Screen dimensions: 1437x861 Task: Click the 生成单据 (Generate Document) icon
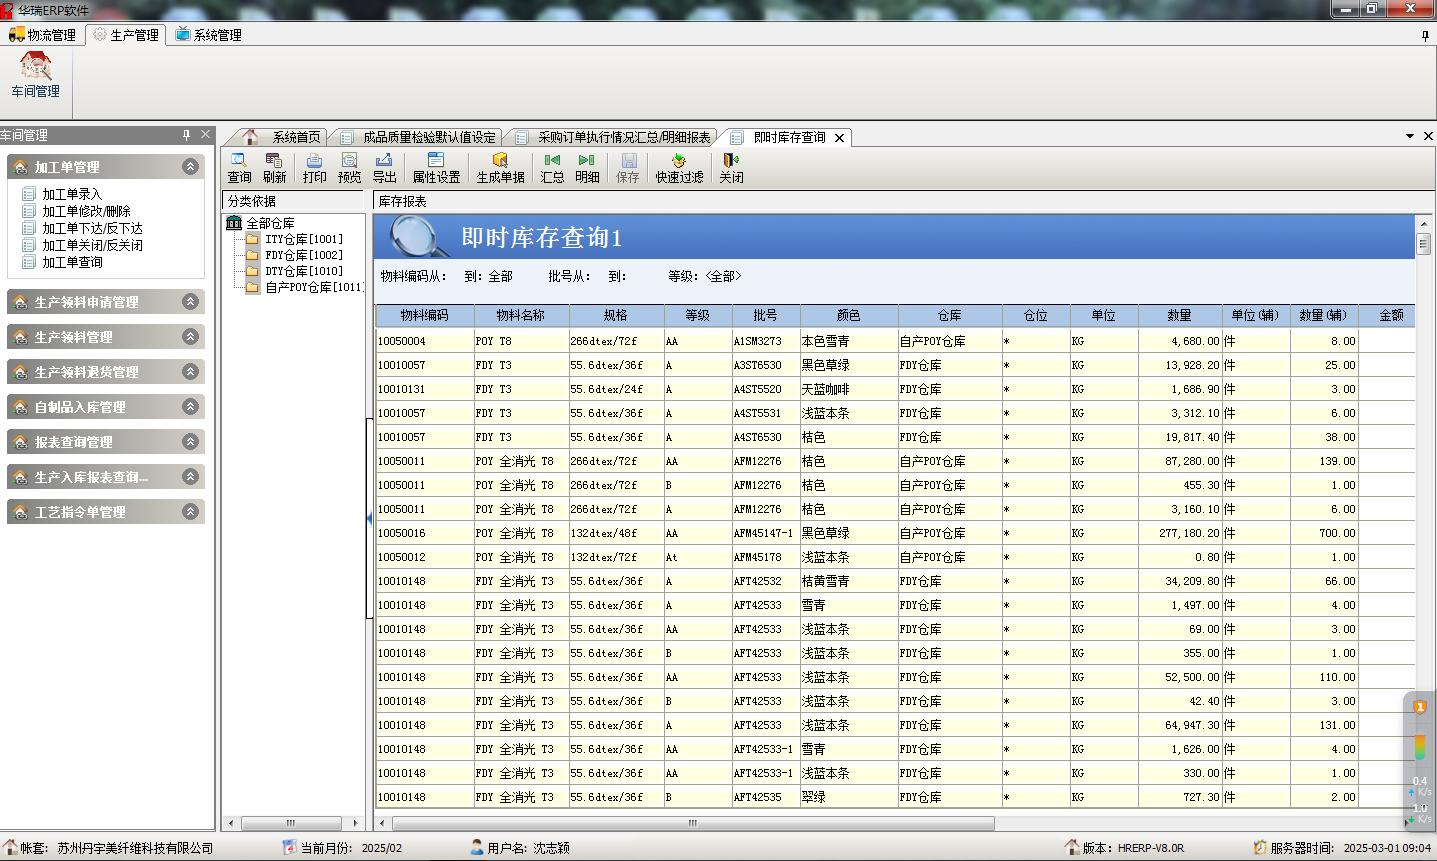pos(500,168)
